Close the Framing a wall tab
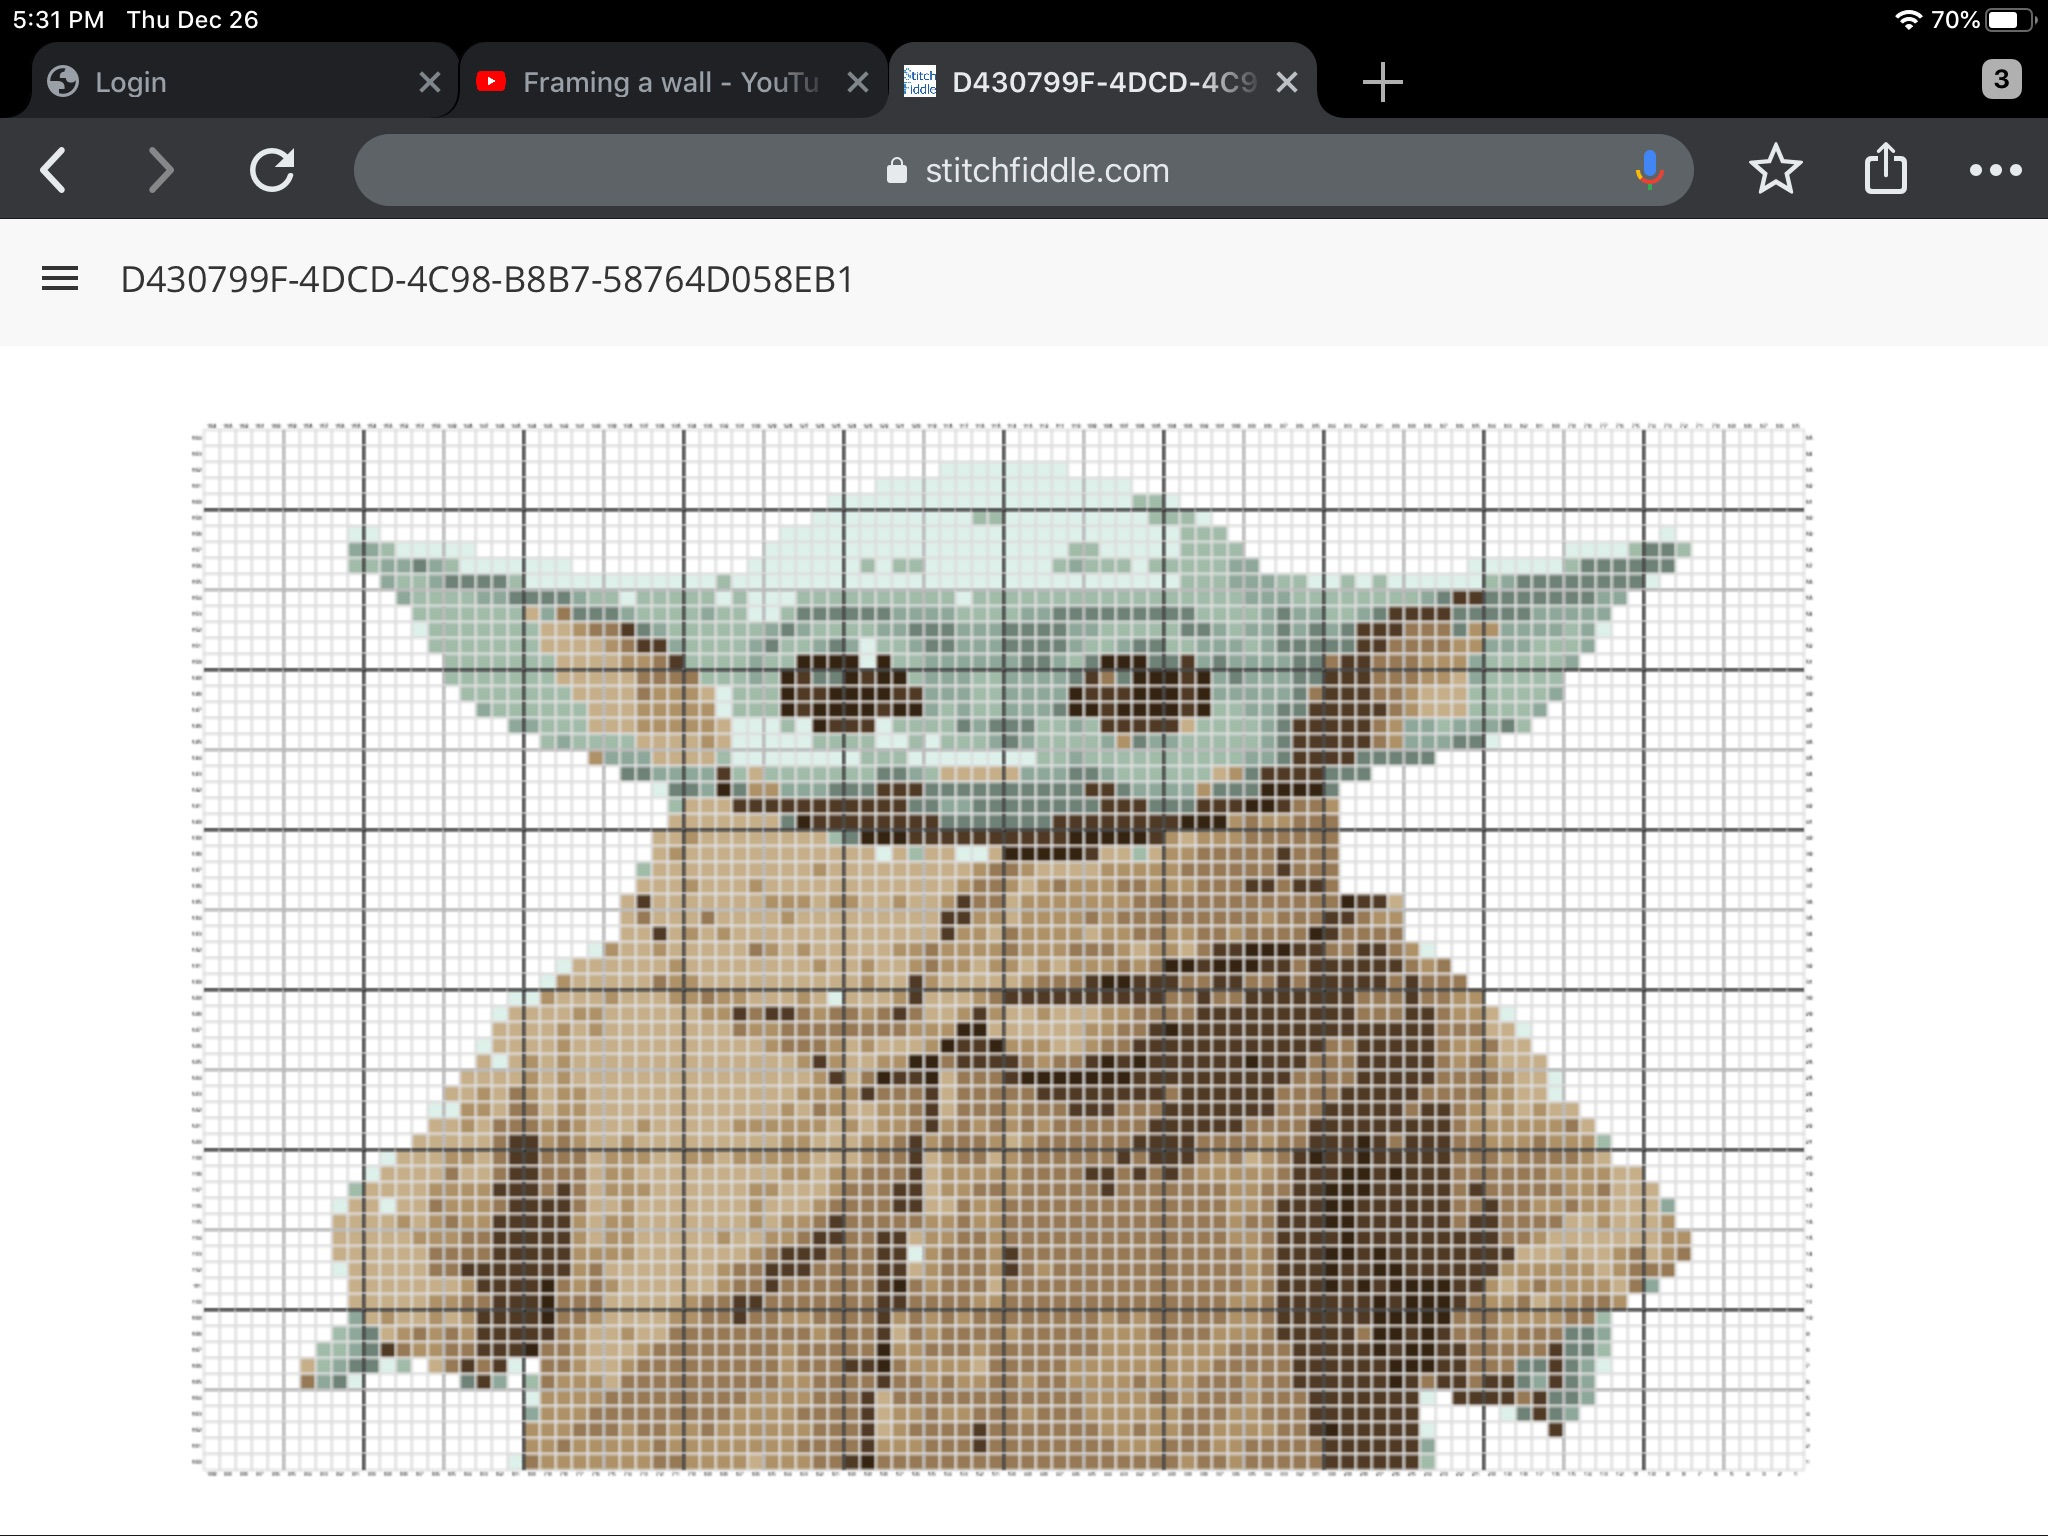This screenshot has width=2048, height=1536. [x=858, y=82]
